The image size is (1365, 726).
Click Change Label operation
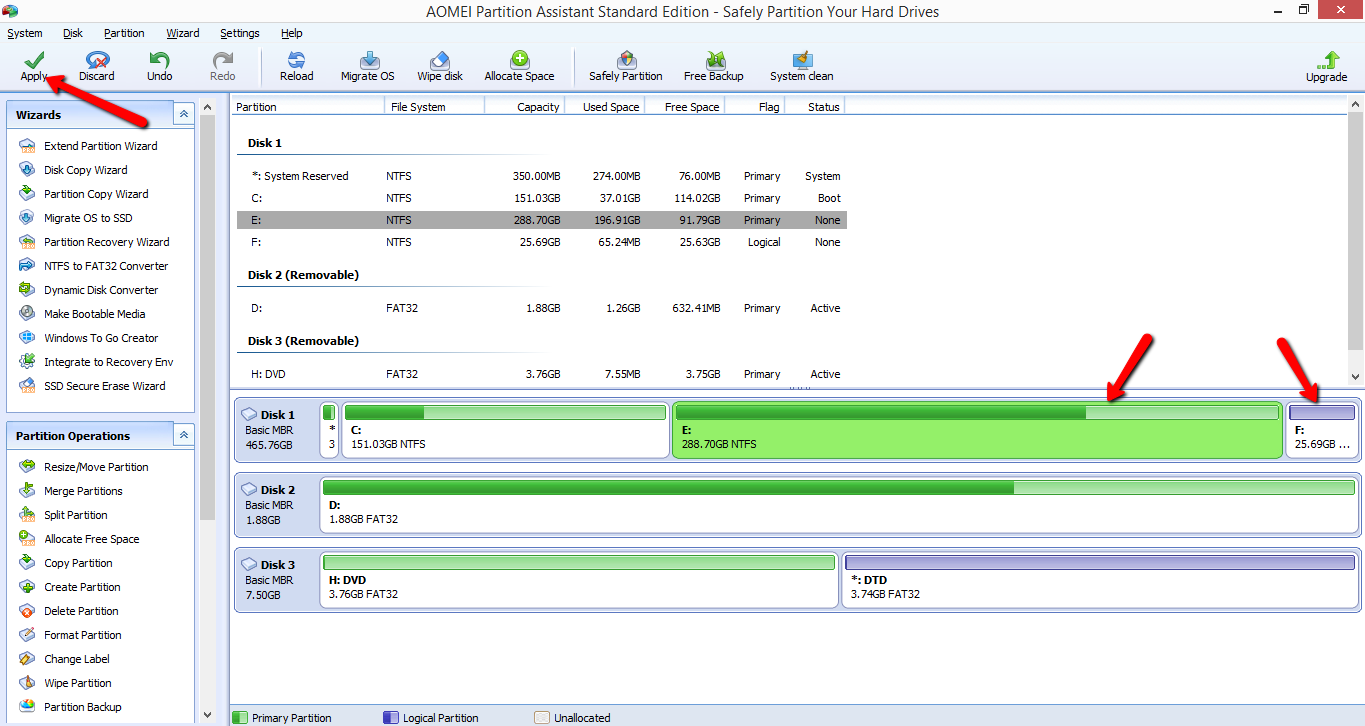click(77, 659)
